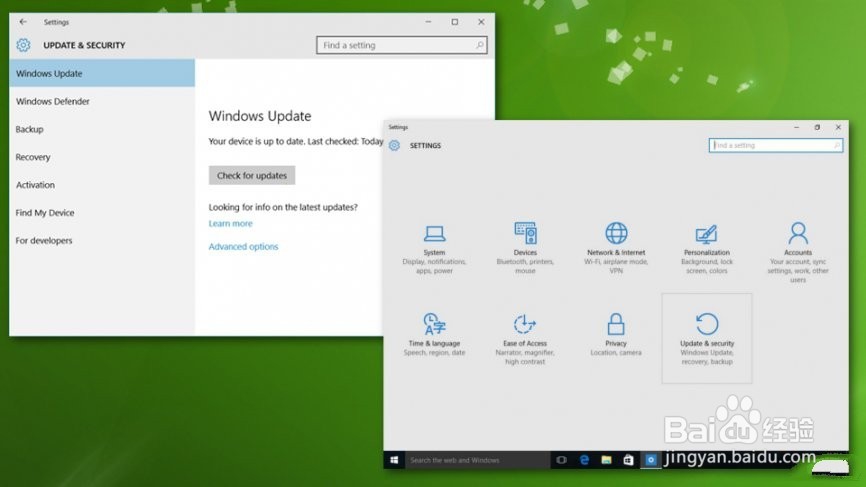Open the Personalization settings tile
This screenshot has width=866, height=487.
(706, 249)
